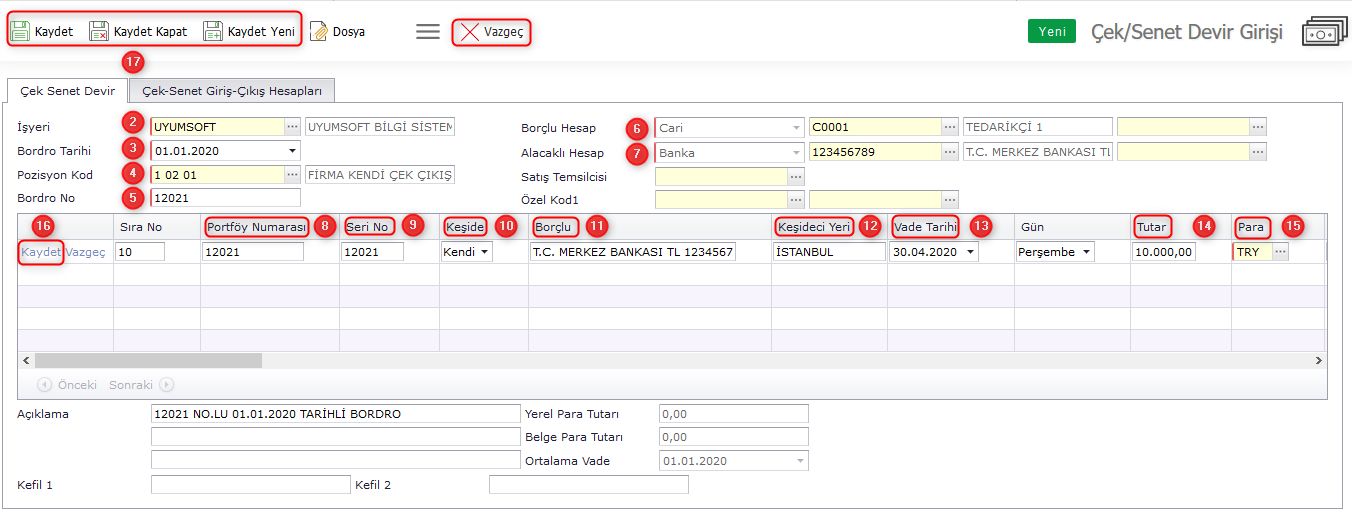This screenshot has width=1352, height=514.
Task: Open Pozisyon Kod lookup ellipsis button
Action: point(292,175)
